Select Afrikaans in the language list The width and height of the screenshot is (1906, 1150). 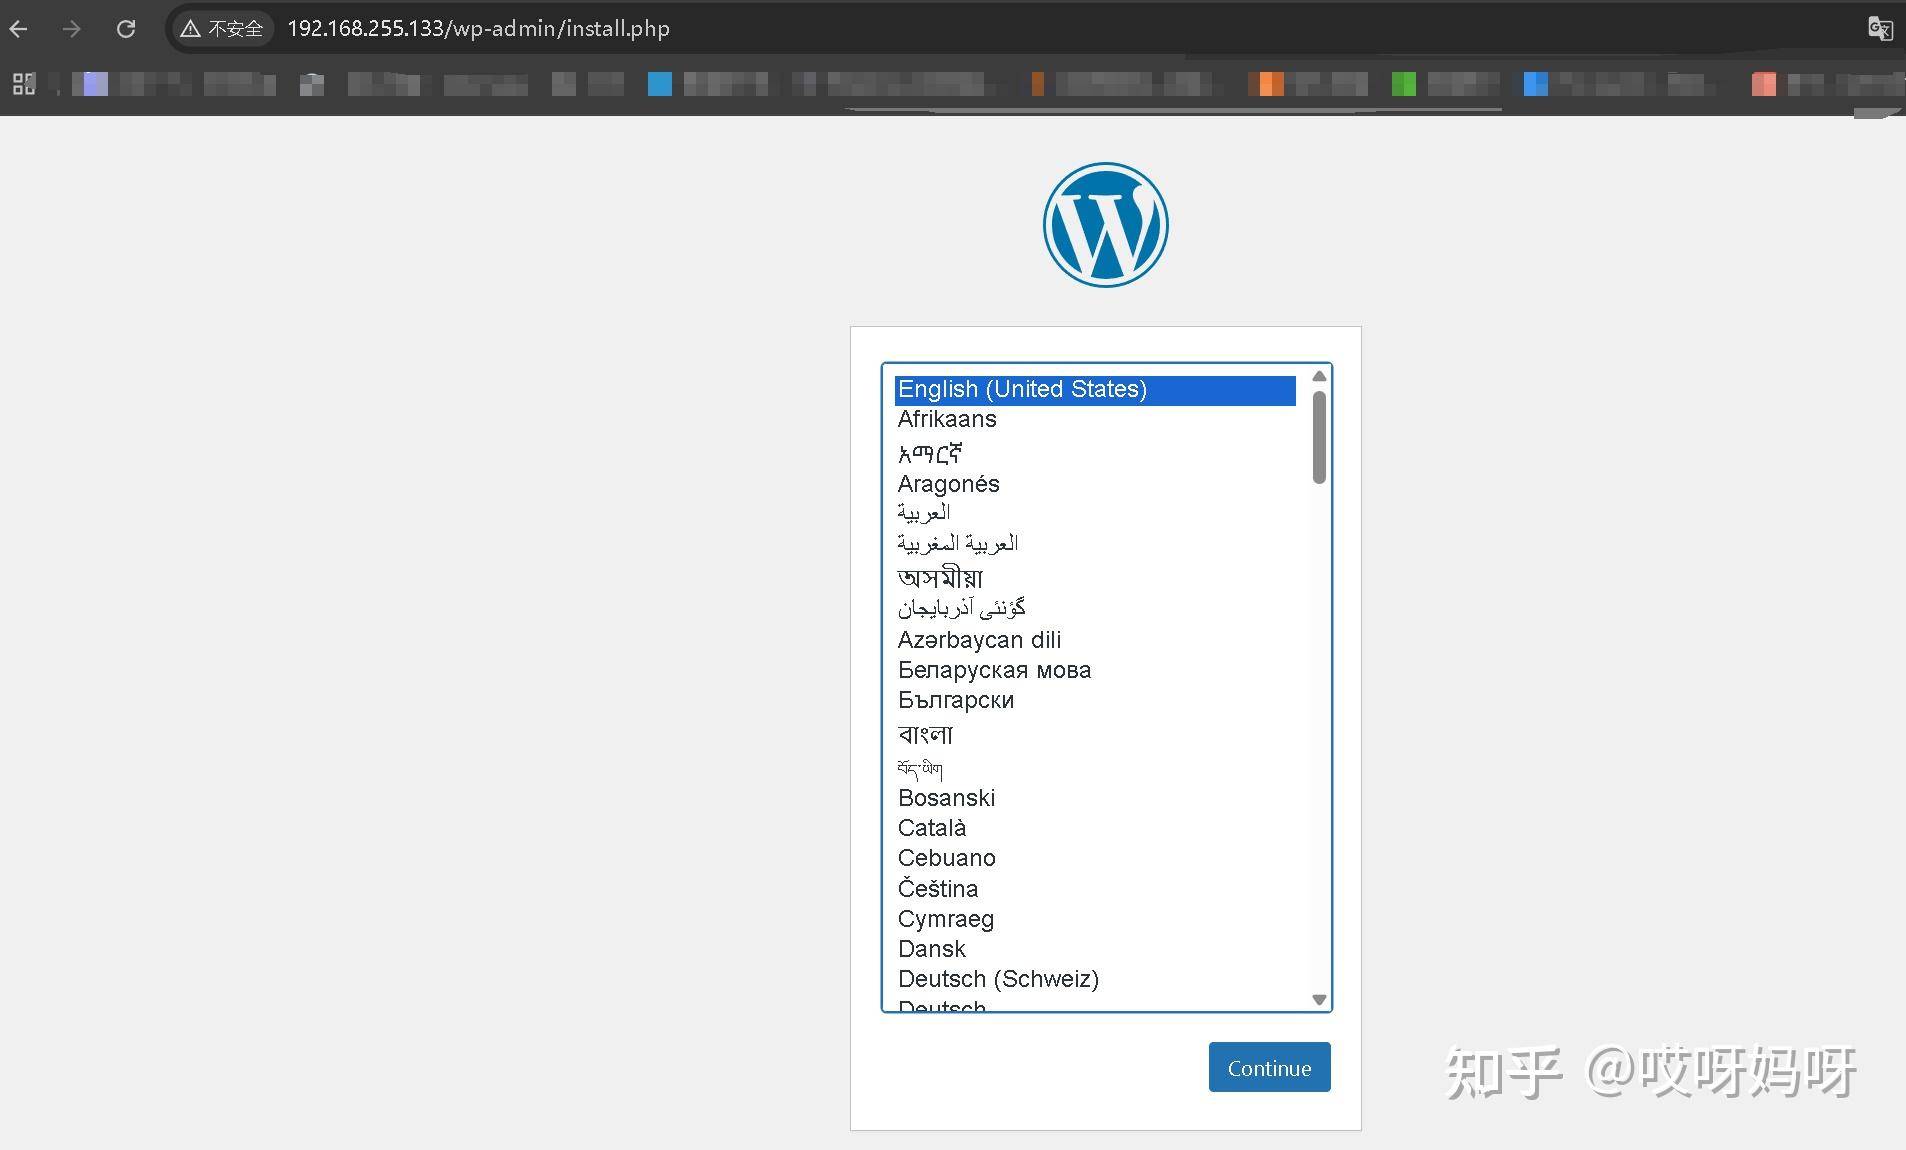1095,420
